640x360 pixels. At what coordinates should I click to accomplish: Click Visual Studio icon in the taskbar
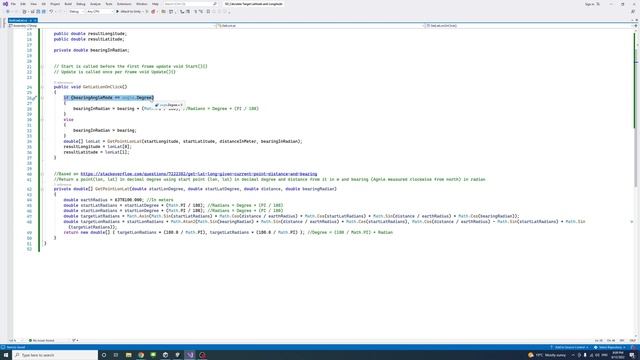coord(190,355)
